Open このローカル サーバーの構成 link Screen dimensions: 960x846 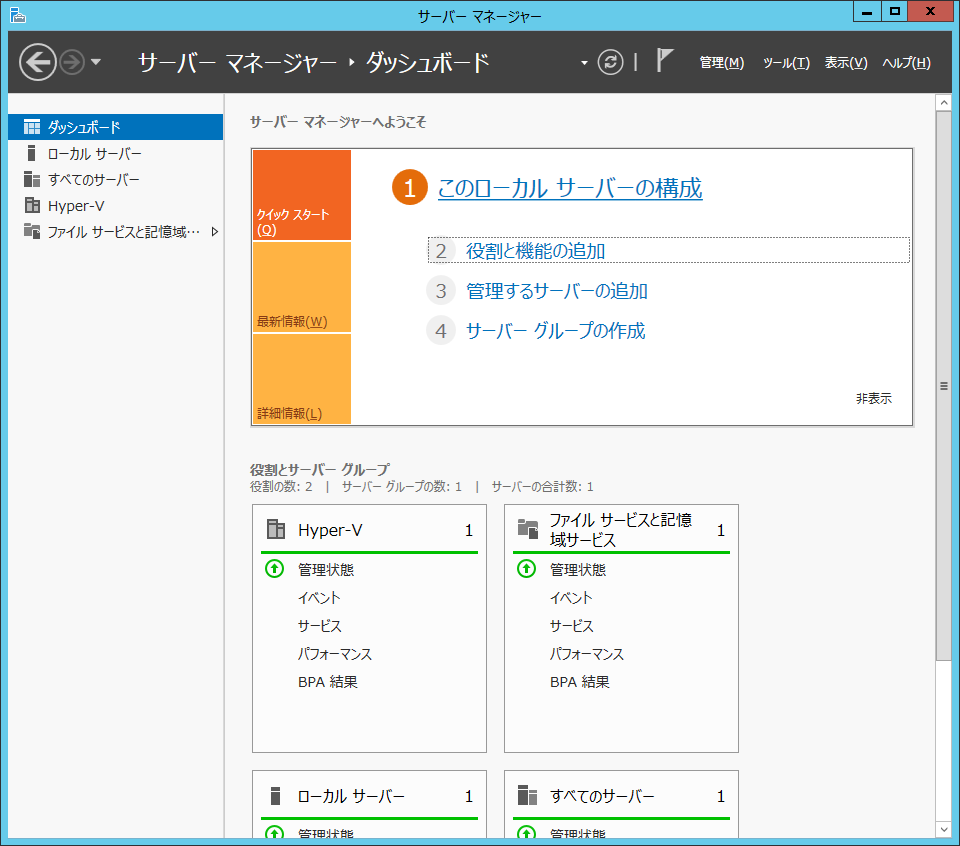point(570,188)
